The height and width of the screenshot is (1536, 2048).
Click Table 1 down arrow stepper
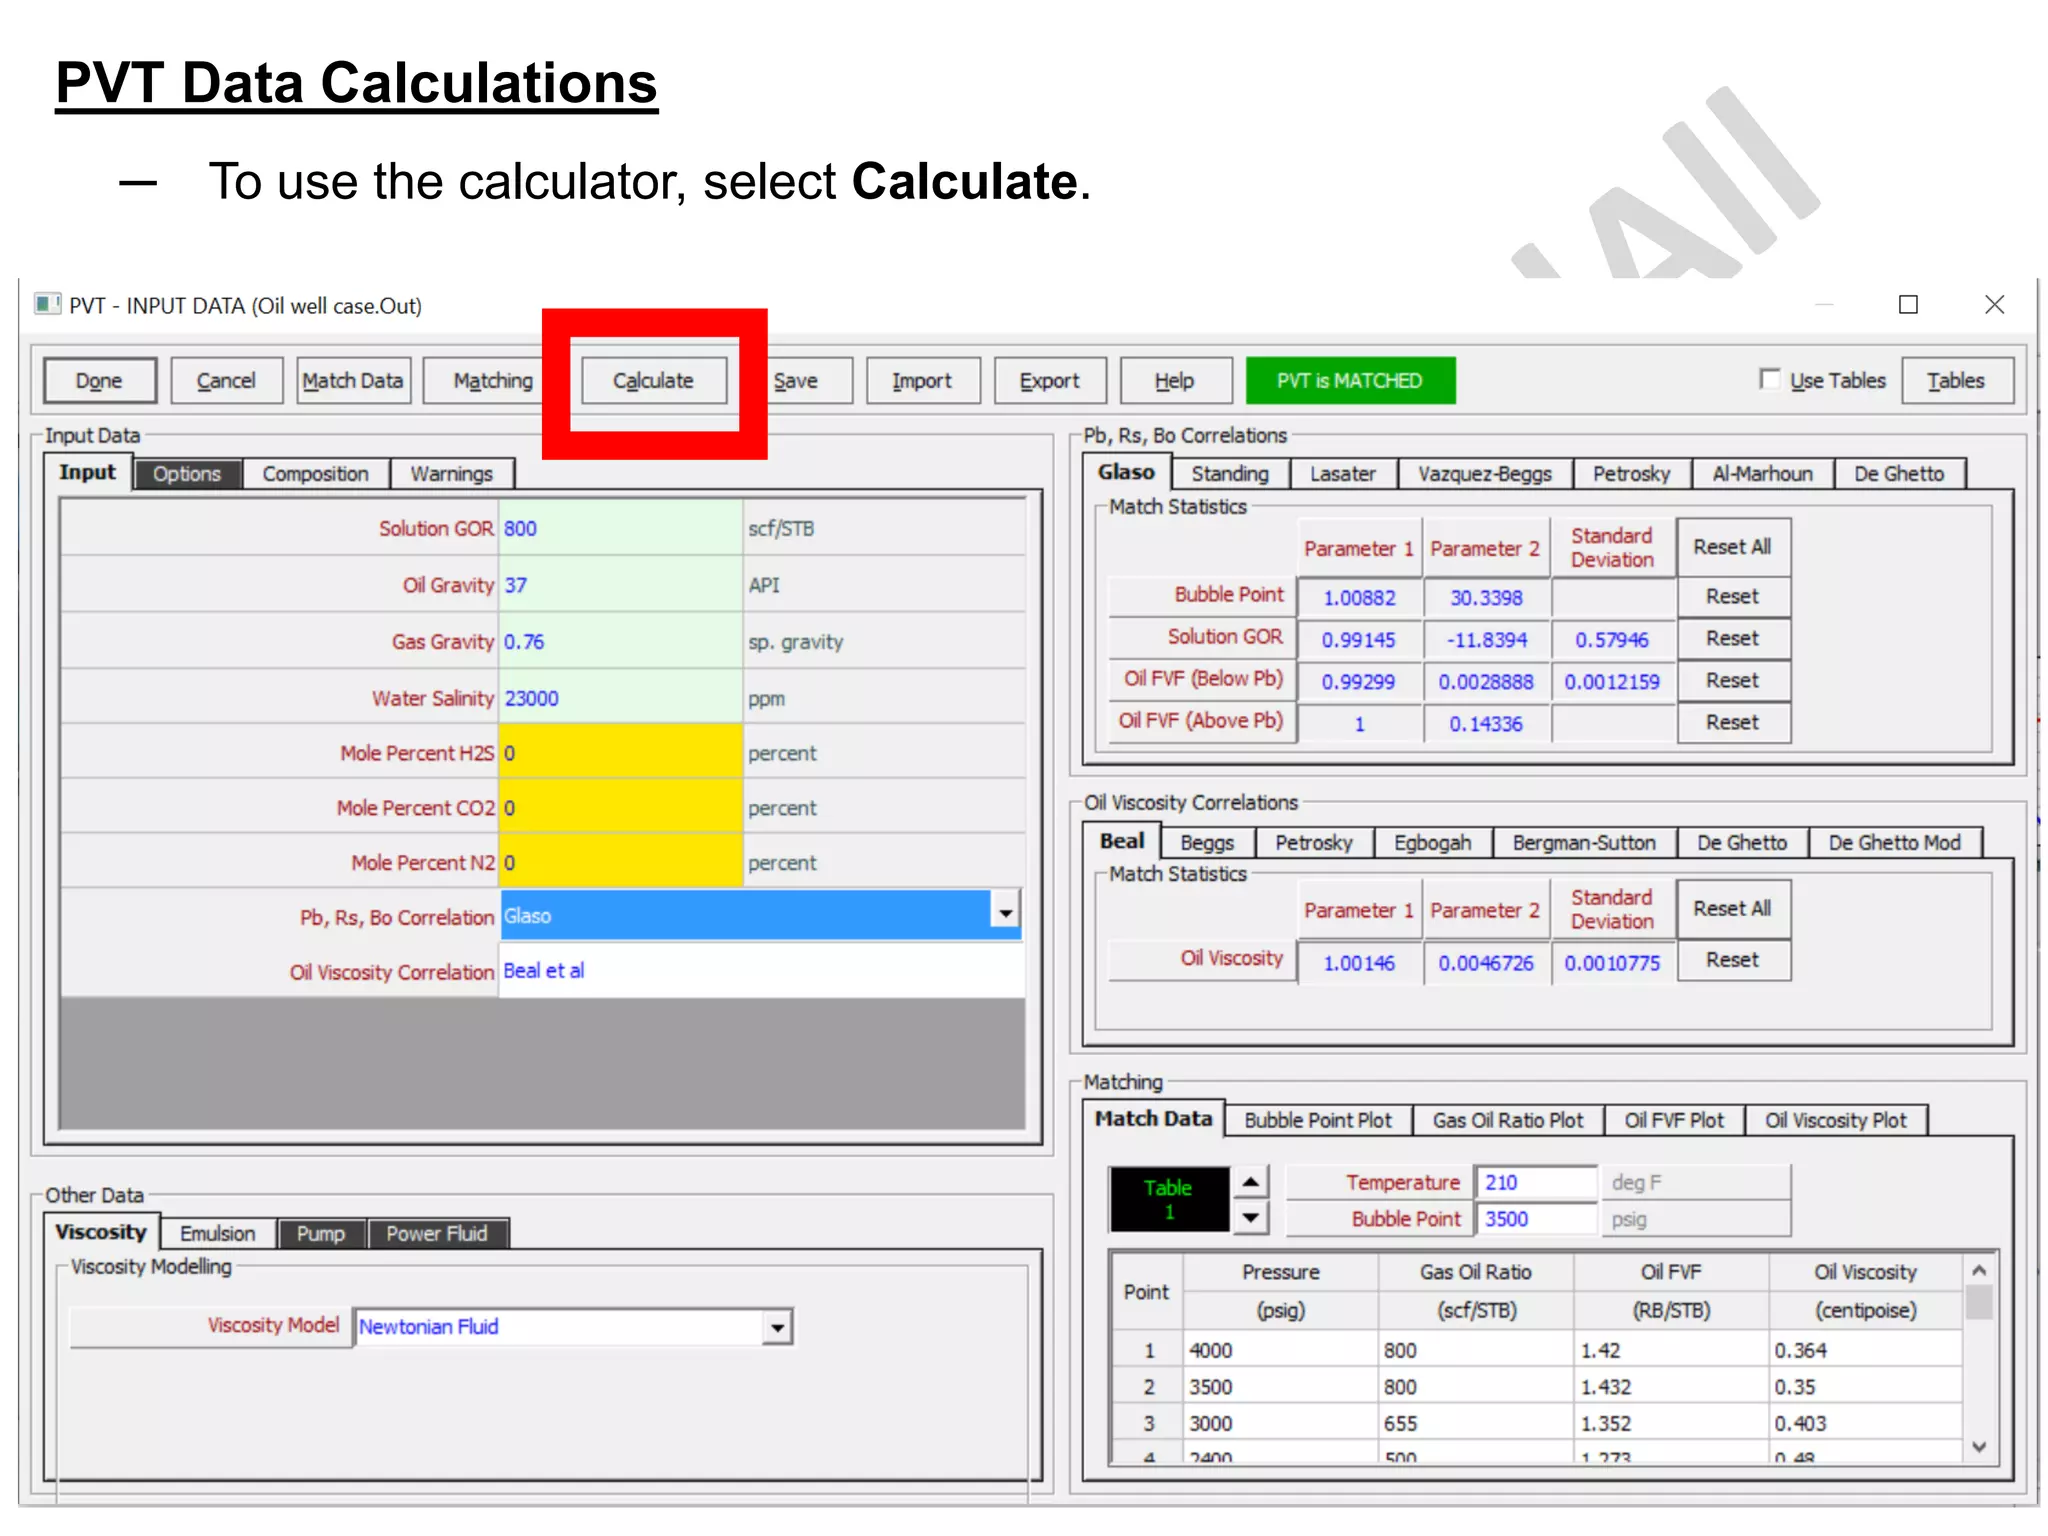[x=1251, y=1217]
